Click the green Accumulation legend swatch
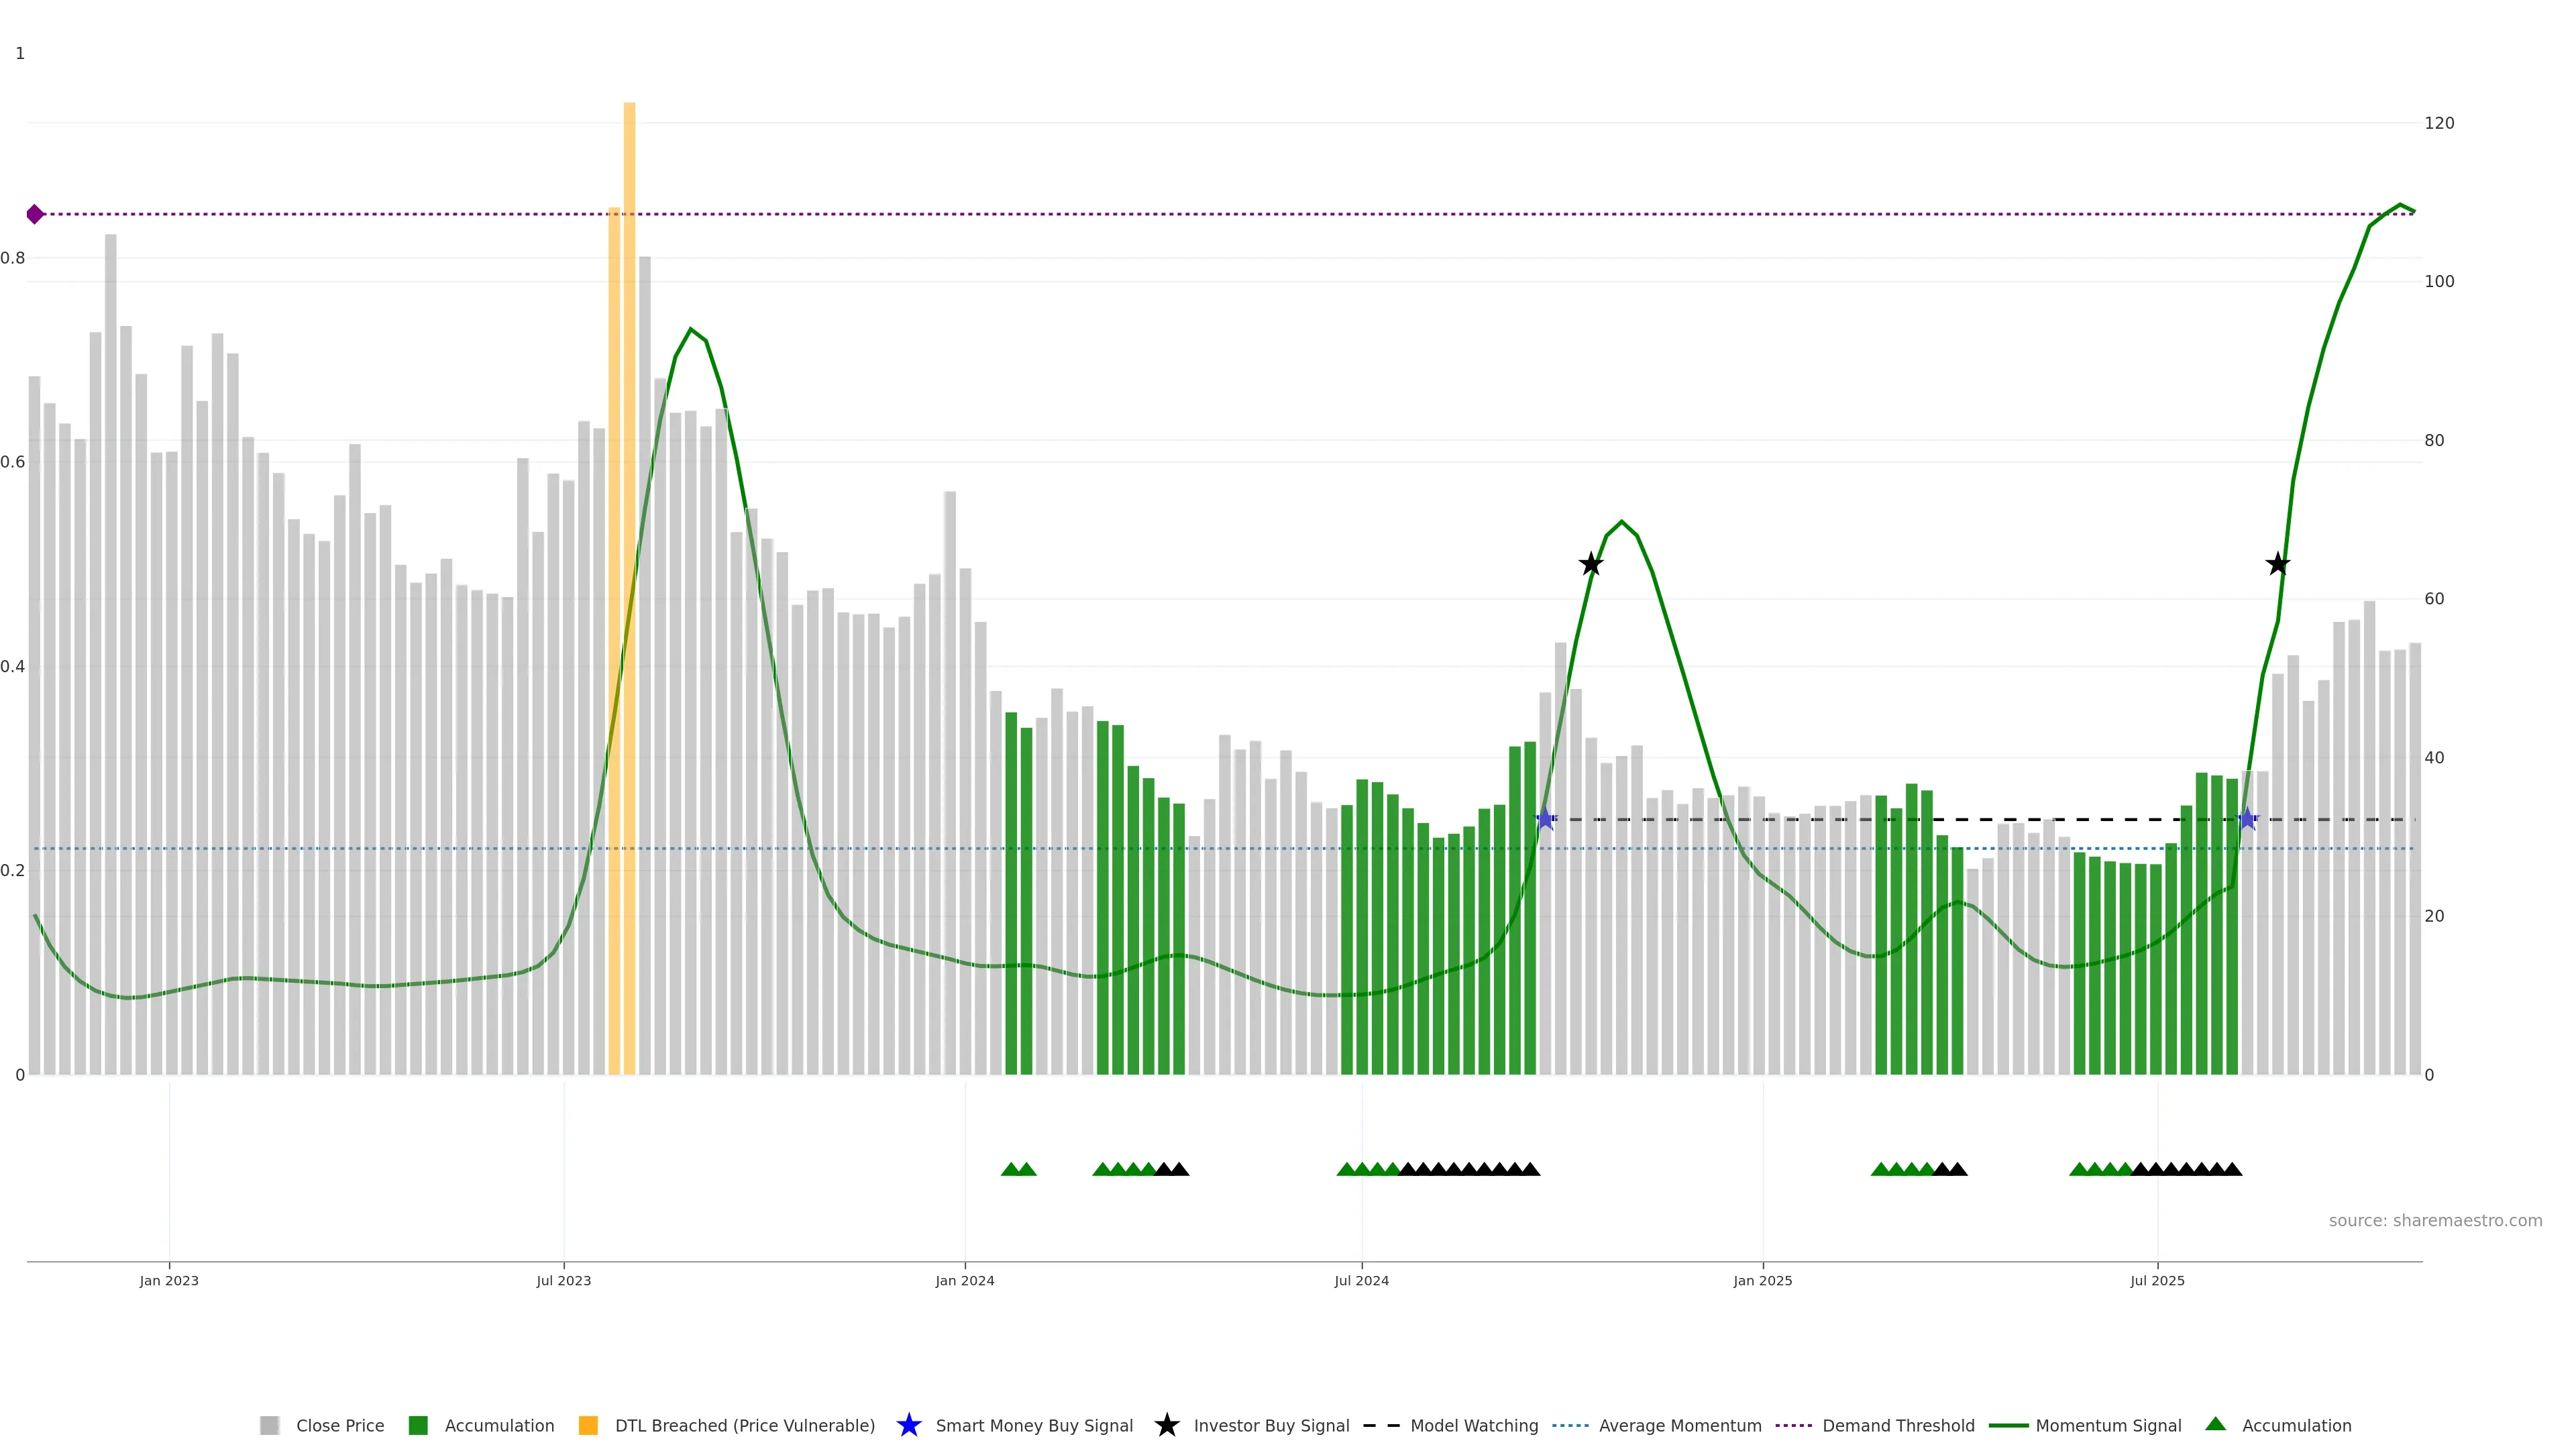2576x1449 pixels. (418, 1426)
